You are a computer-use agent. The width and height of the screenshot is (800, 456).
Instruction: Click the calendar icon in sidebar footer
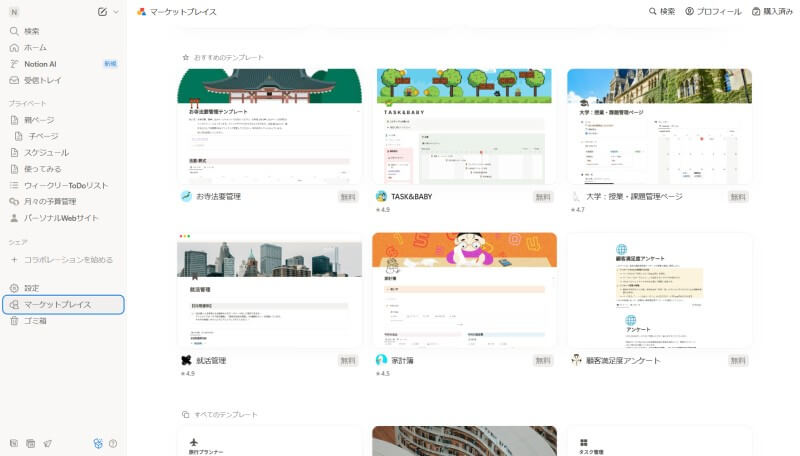pos(30,443)
